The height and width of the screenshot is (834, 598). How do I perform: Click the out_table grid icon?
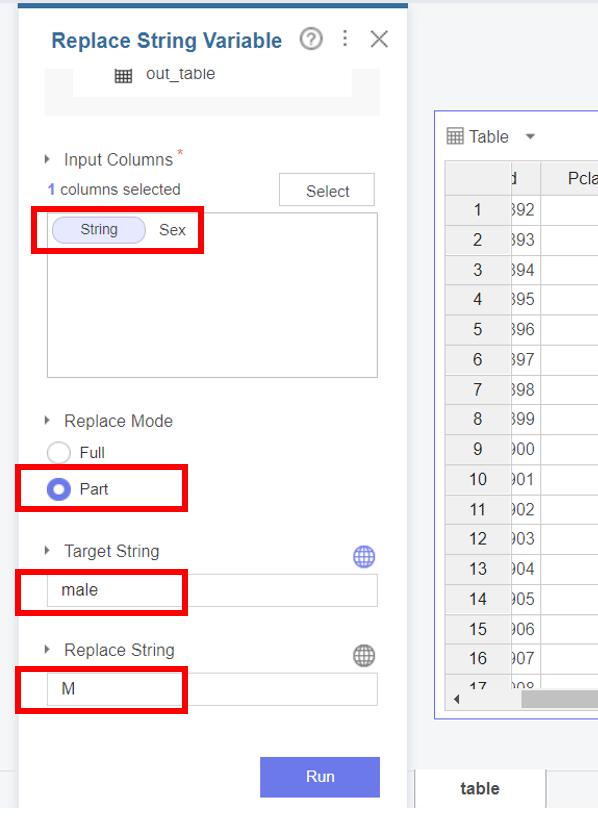[123, 76]
